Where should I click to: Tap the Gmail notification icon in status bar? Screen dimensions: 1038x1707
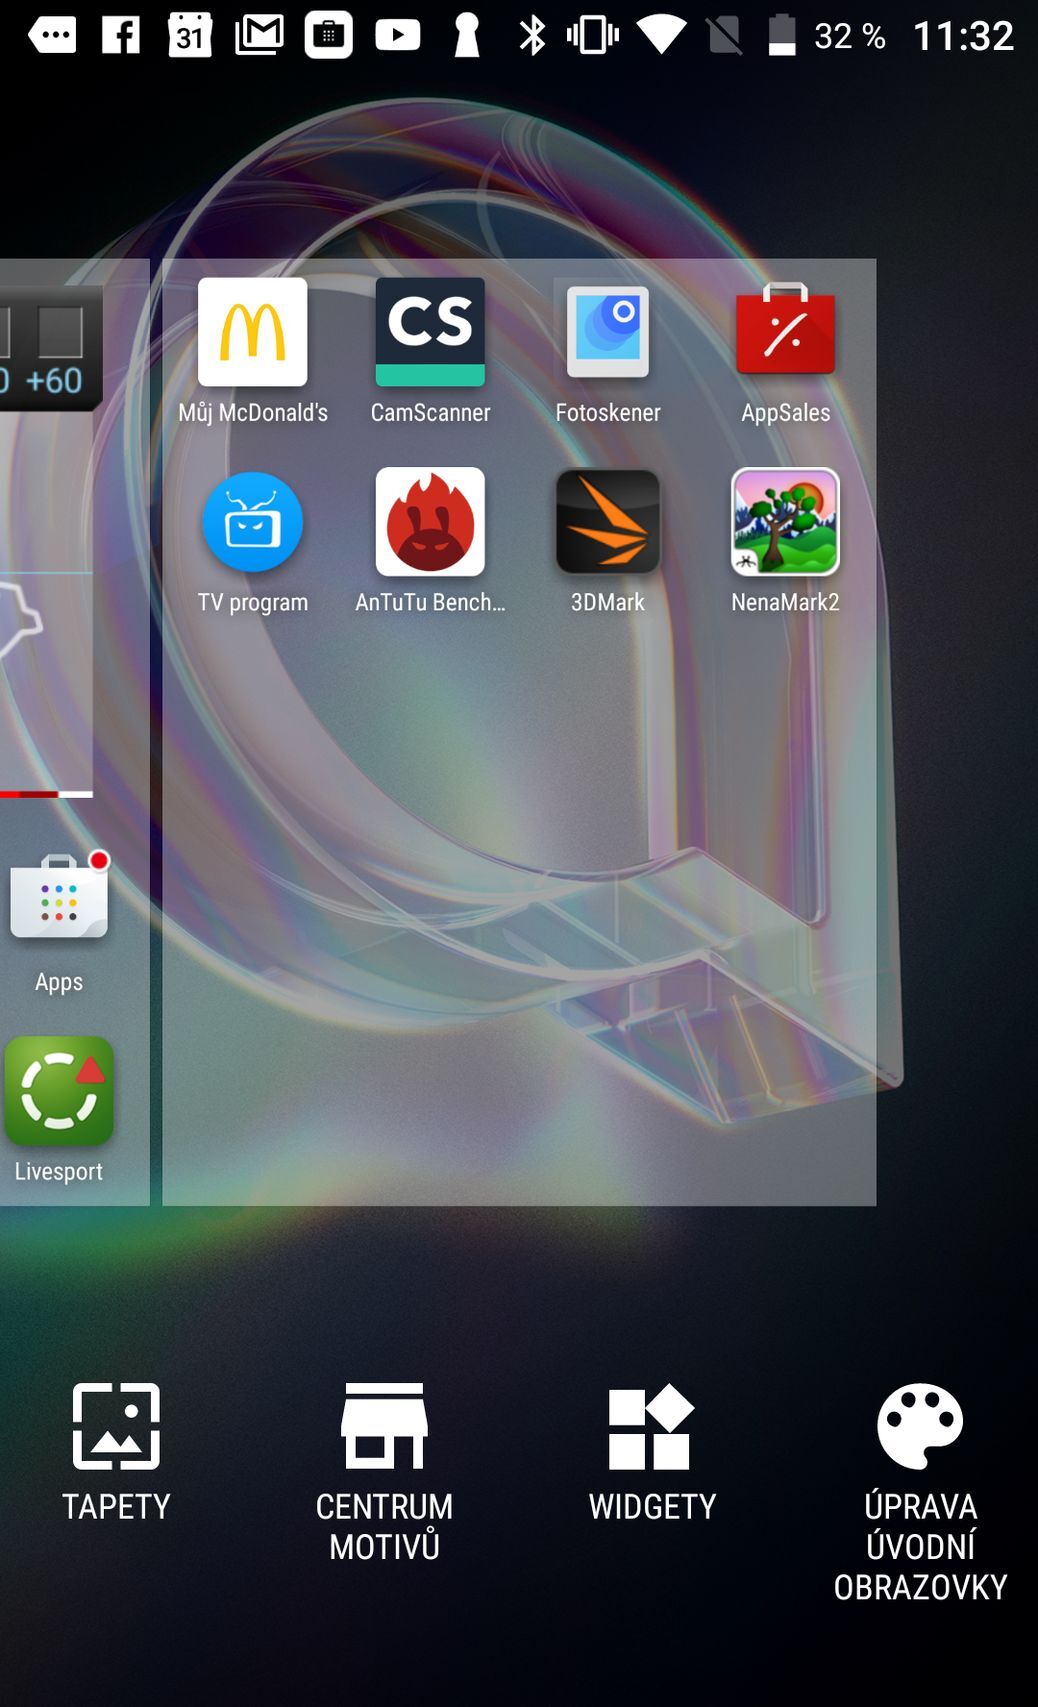(x=259, y=35)
